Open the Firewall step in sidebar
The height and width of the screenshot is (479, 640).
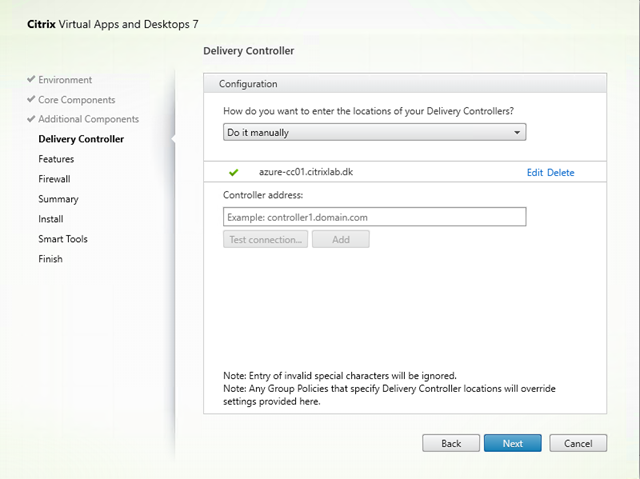54,179
